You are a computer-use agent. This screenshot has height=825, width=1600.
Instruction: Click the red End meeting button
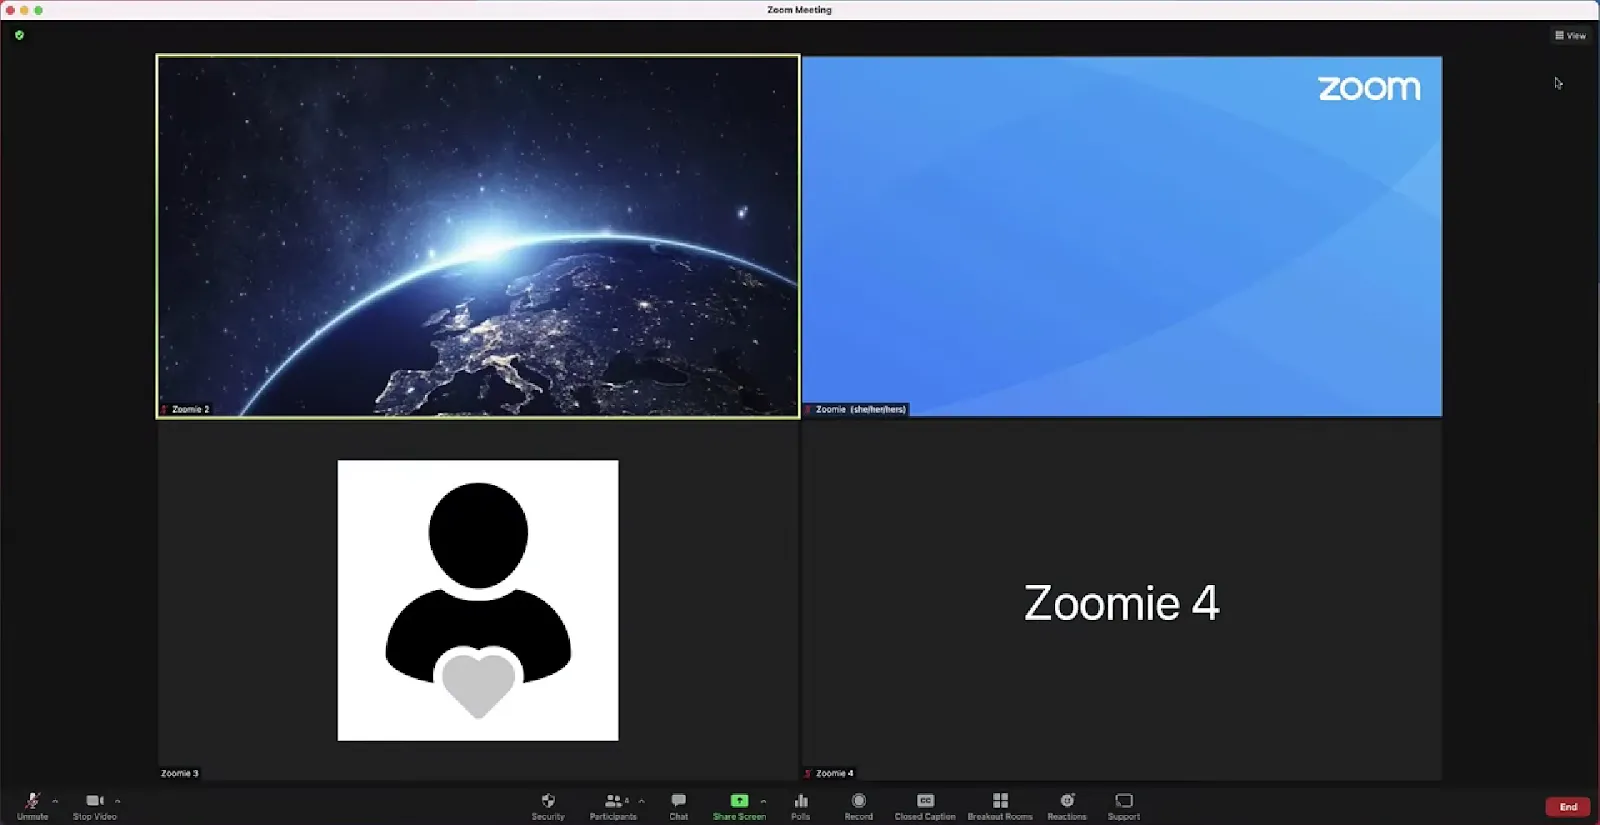[x=1568, y=807]
